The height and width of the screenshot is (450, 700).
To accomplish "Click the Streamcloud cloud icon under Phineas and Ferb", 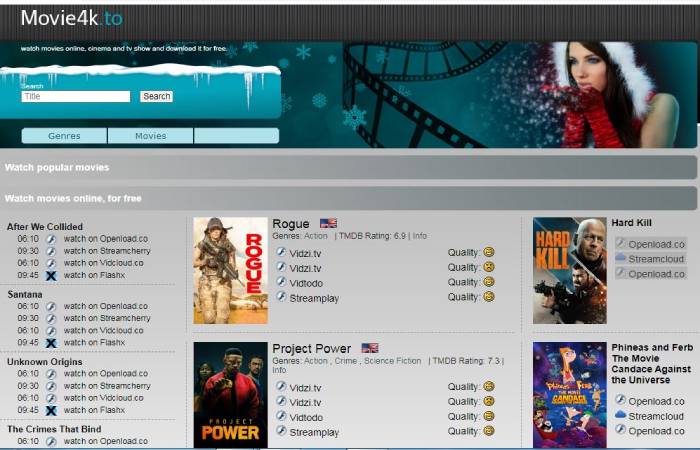I will [x=620, y=415].
